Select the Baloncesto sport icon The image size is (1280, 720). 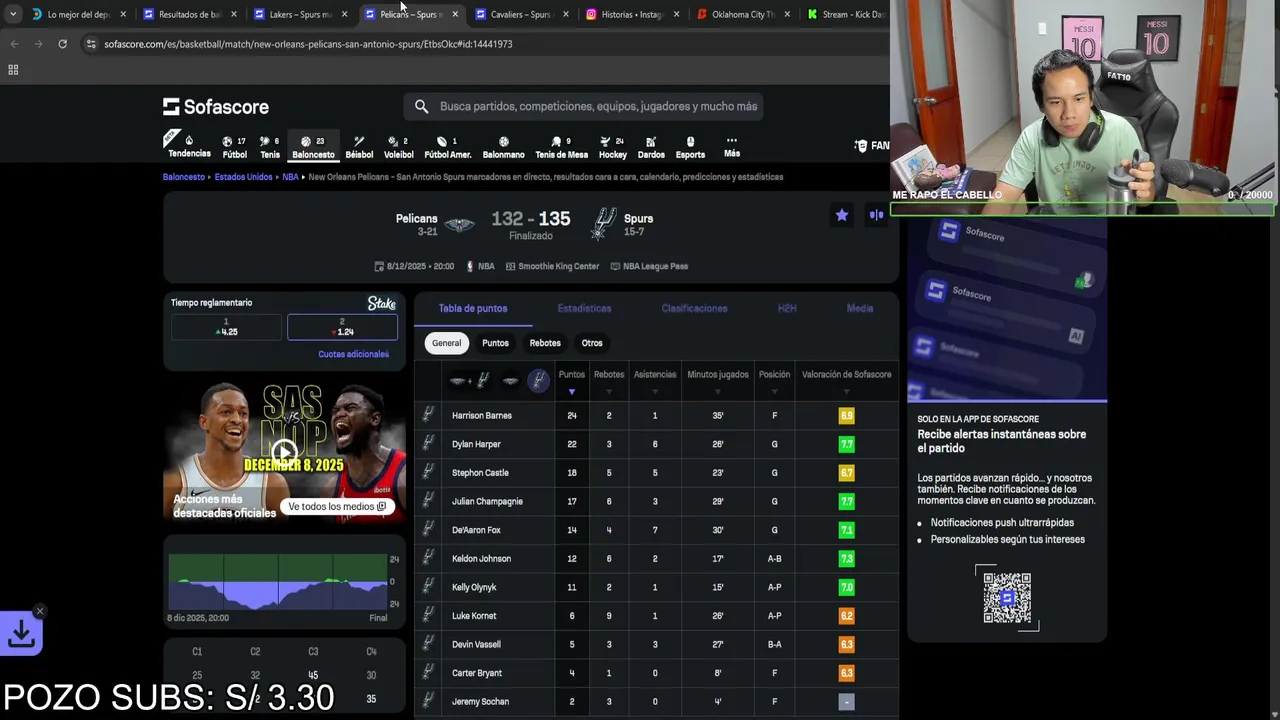click(x=313, y=147)
